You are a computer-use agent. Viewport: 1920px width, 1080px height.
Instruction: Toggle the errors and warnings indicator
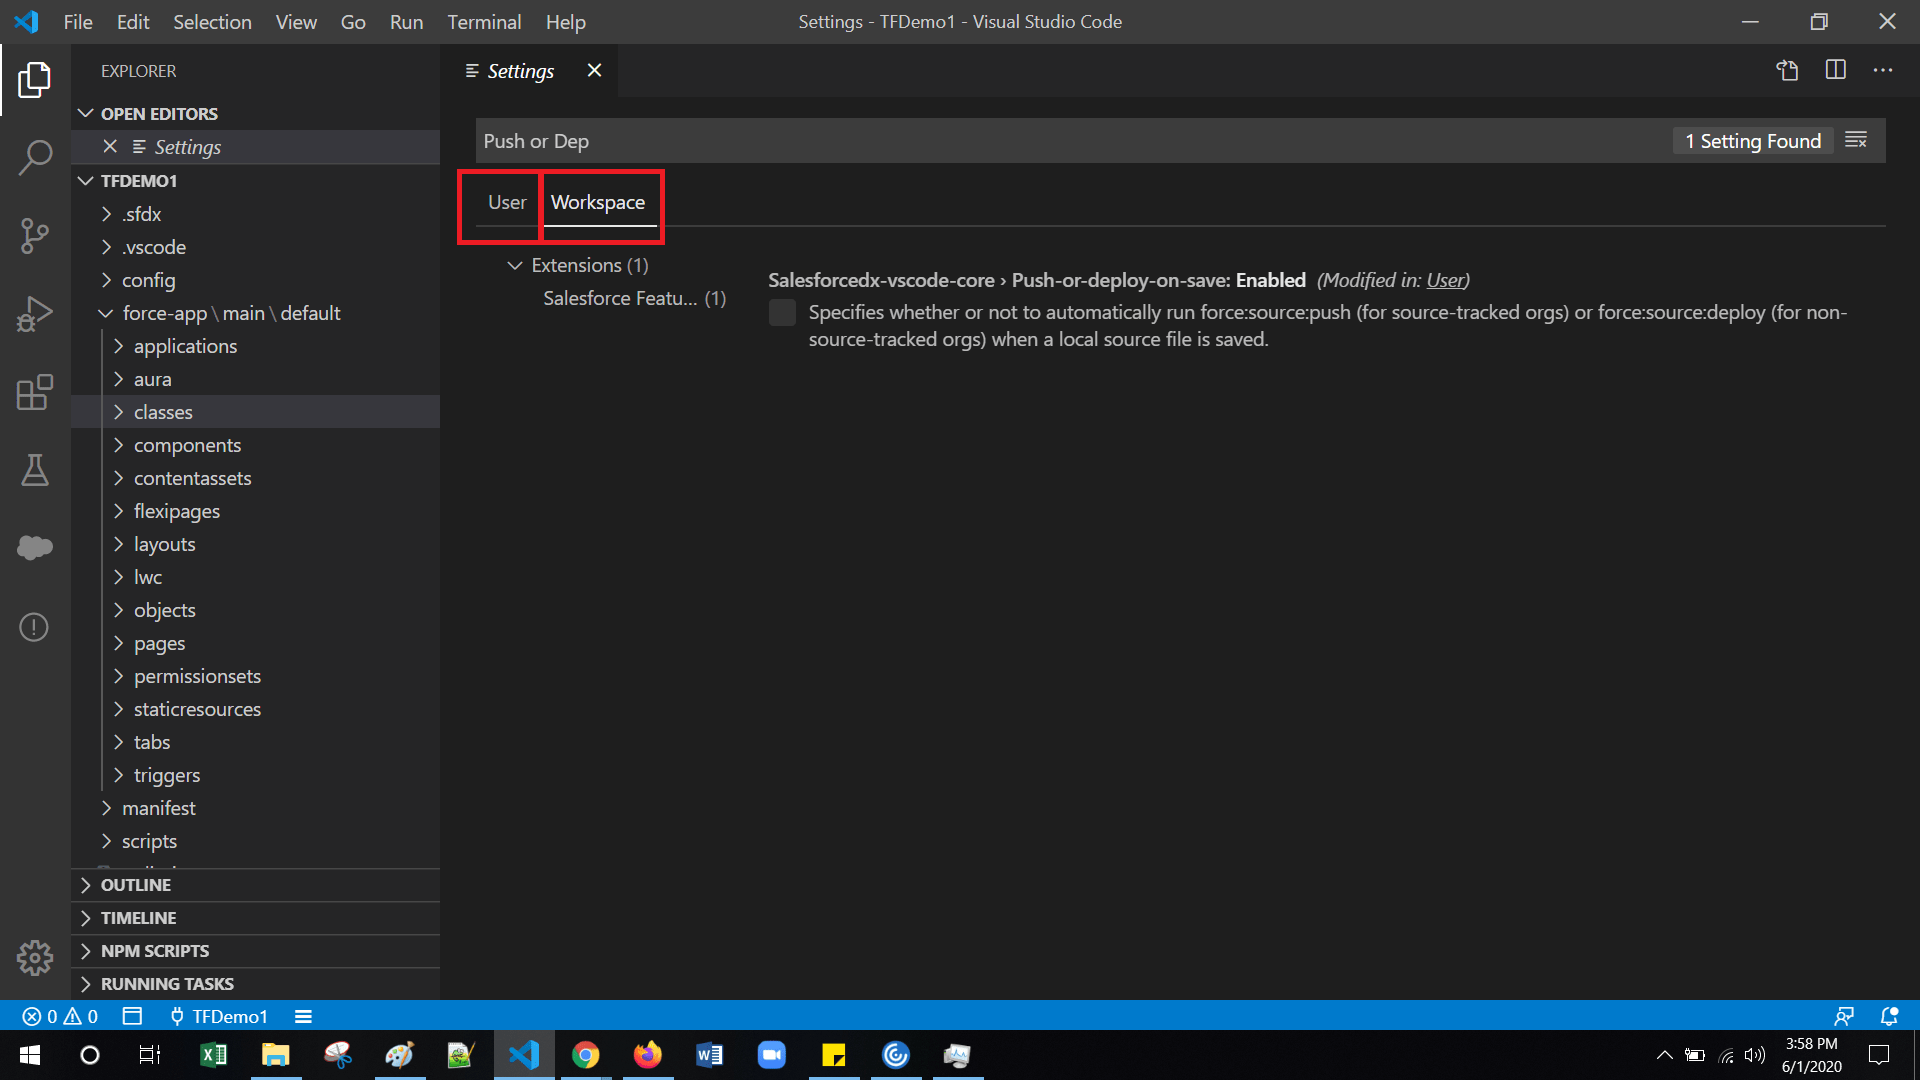tap(60, 1016)
